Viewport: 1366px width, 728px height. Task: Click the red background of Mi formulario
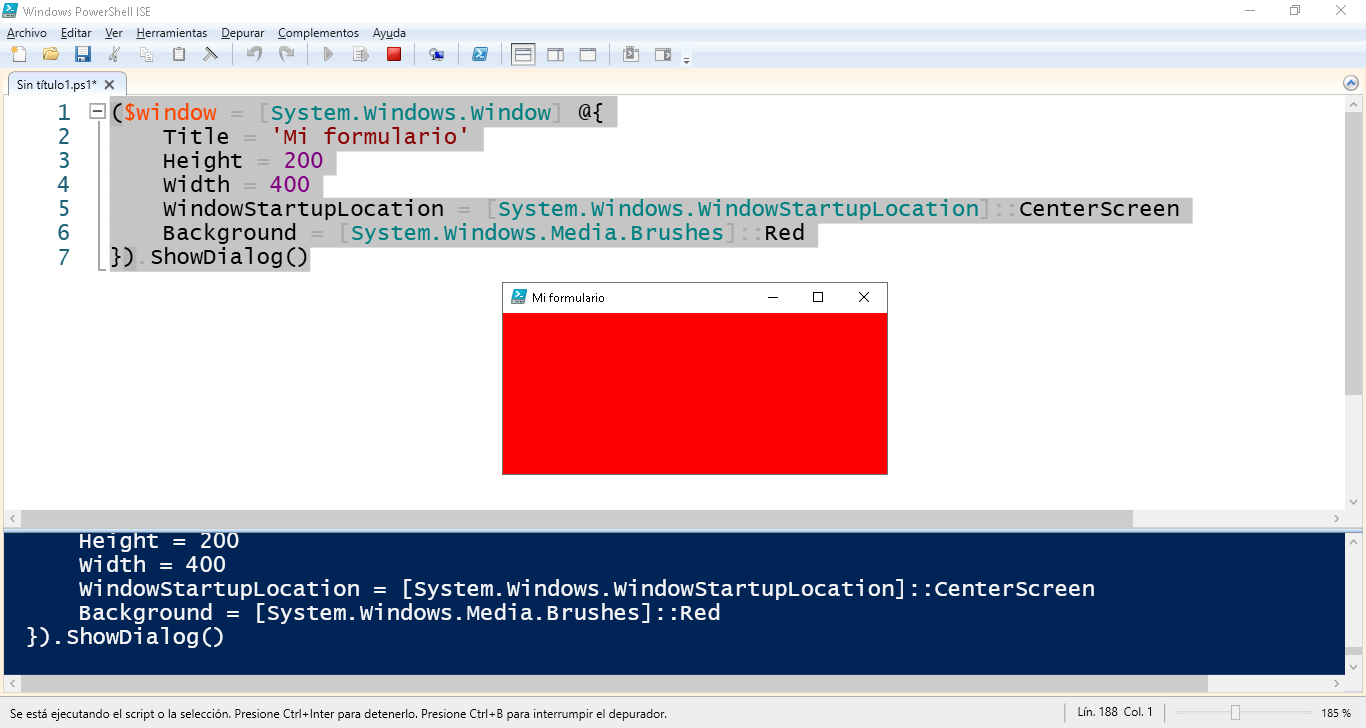[694, 393]
